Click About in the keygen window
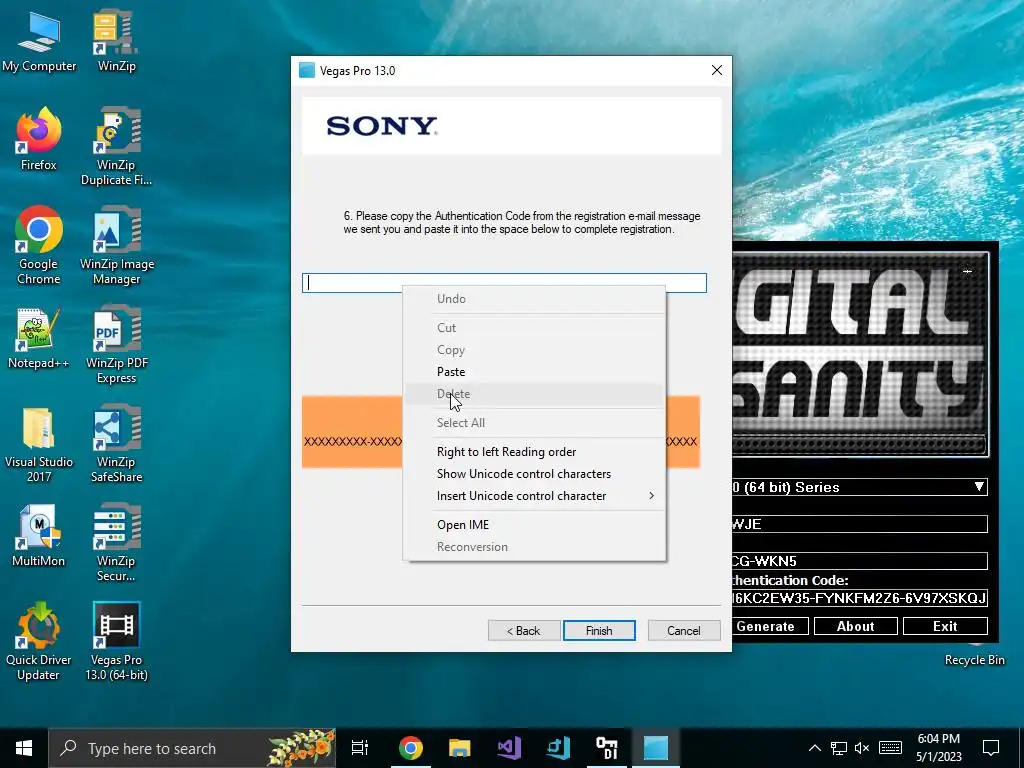 (856, 626)
